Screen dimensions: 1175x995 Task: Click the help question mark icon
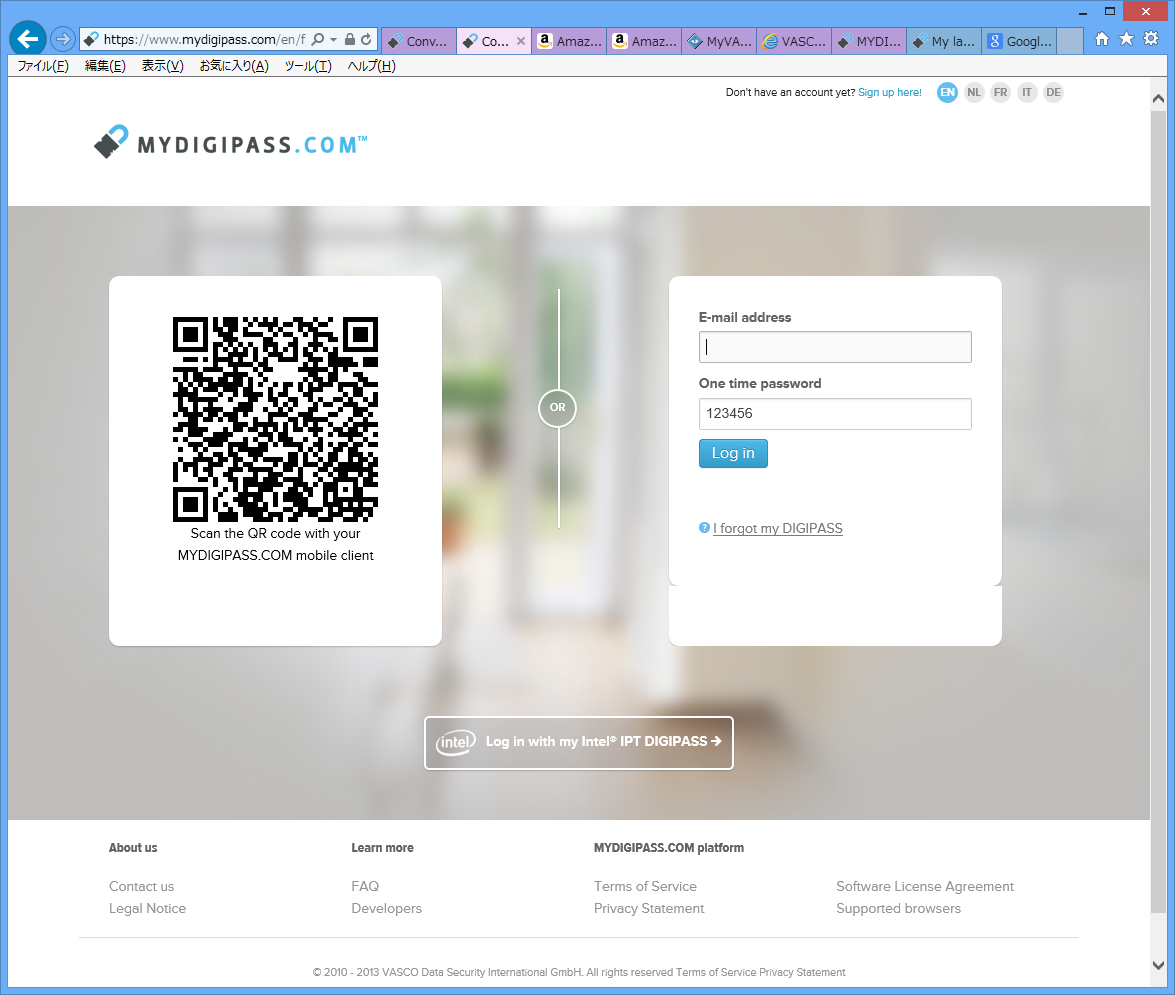pos(704,527)
